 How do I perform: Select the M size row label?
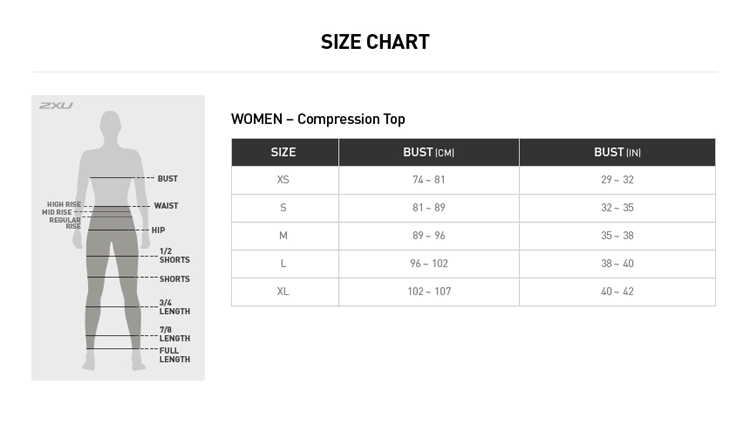tap(284, 236)
